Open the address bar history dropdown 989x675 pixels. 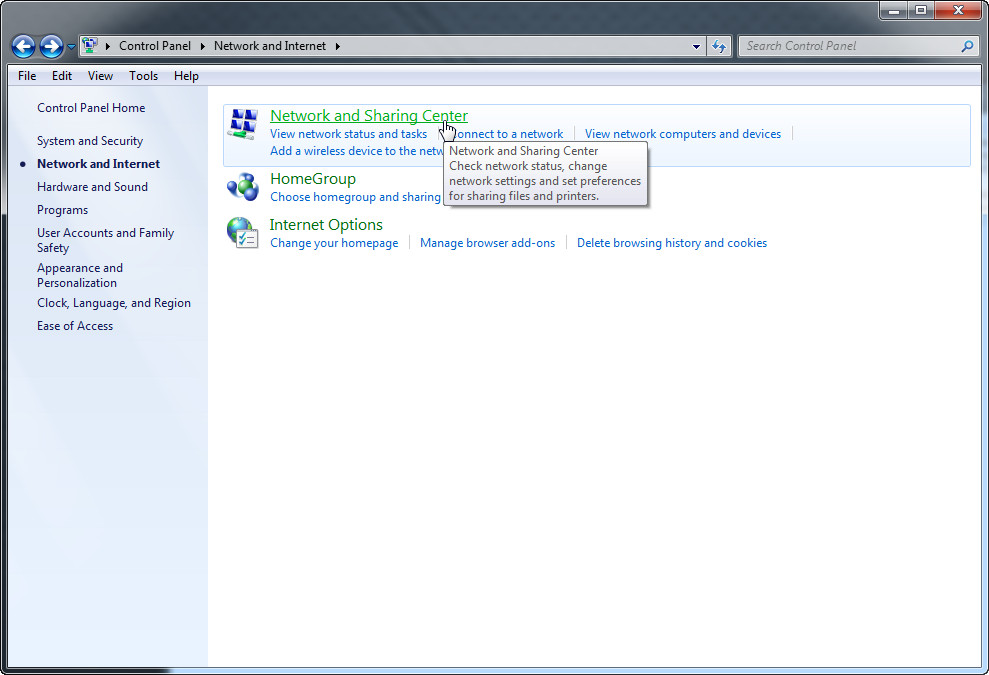[696, 46]
